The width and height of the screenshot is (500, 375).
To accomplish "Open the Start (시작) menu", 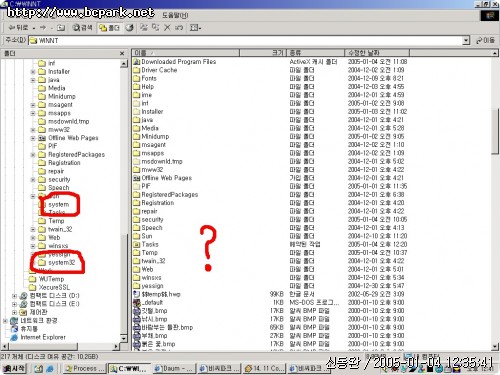I will [x=14, y=368].
